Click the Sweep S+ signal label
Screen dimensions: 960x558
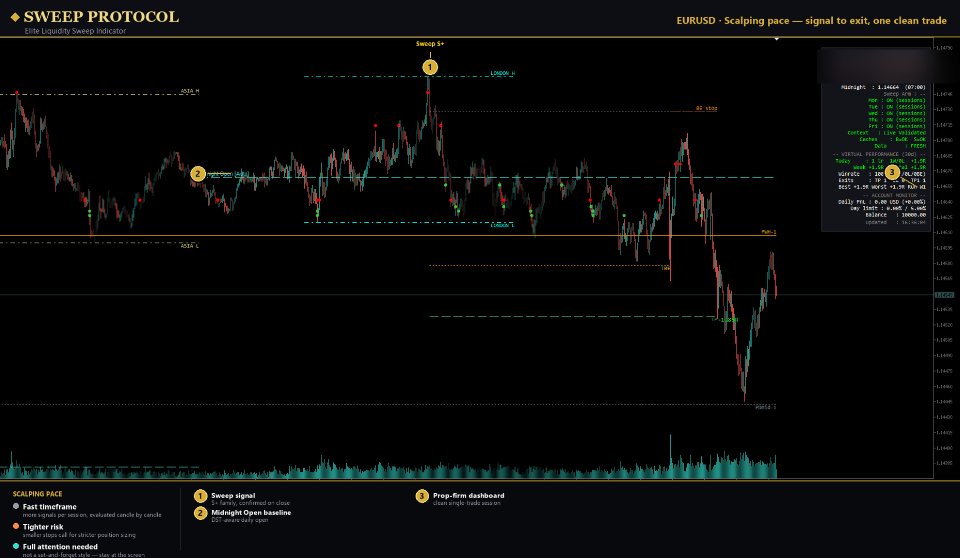click(430, 43)
